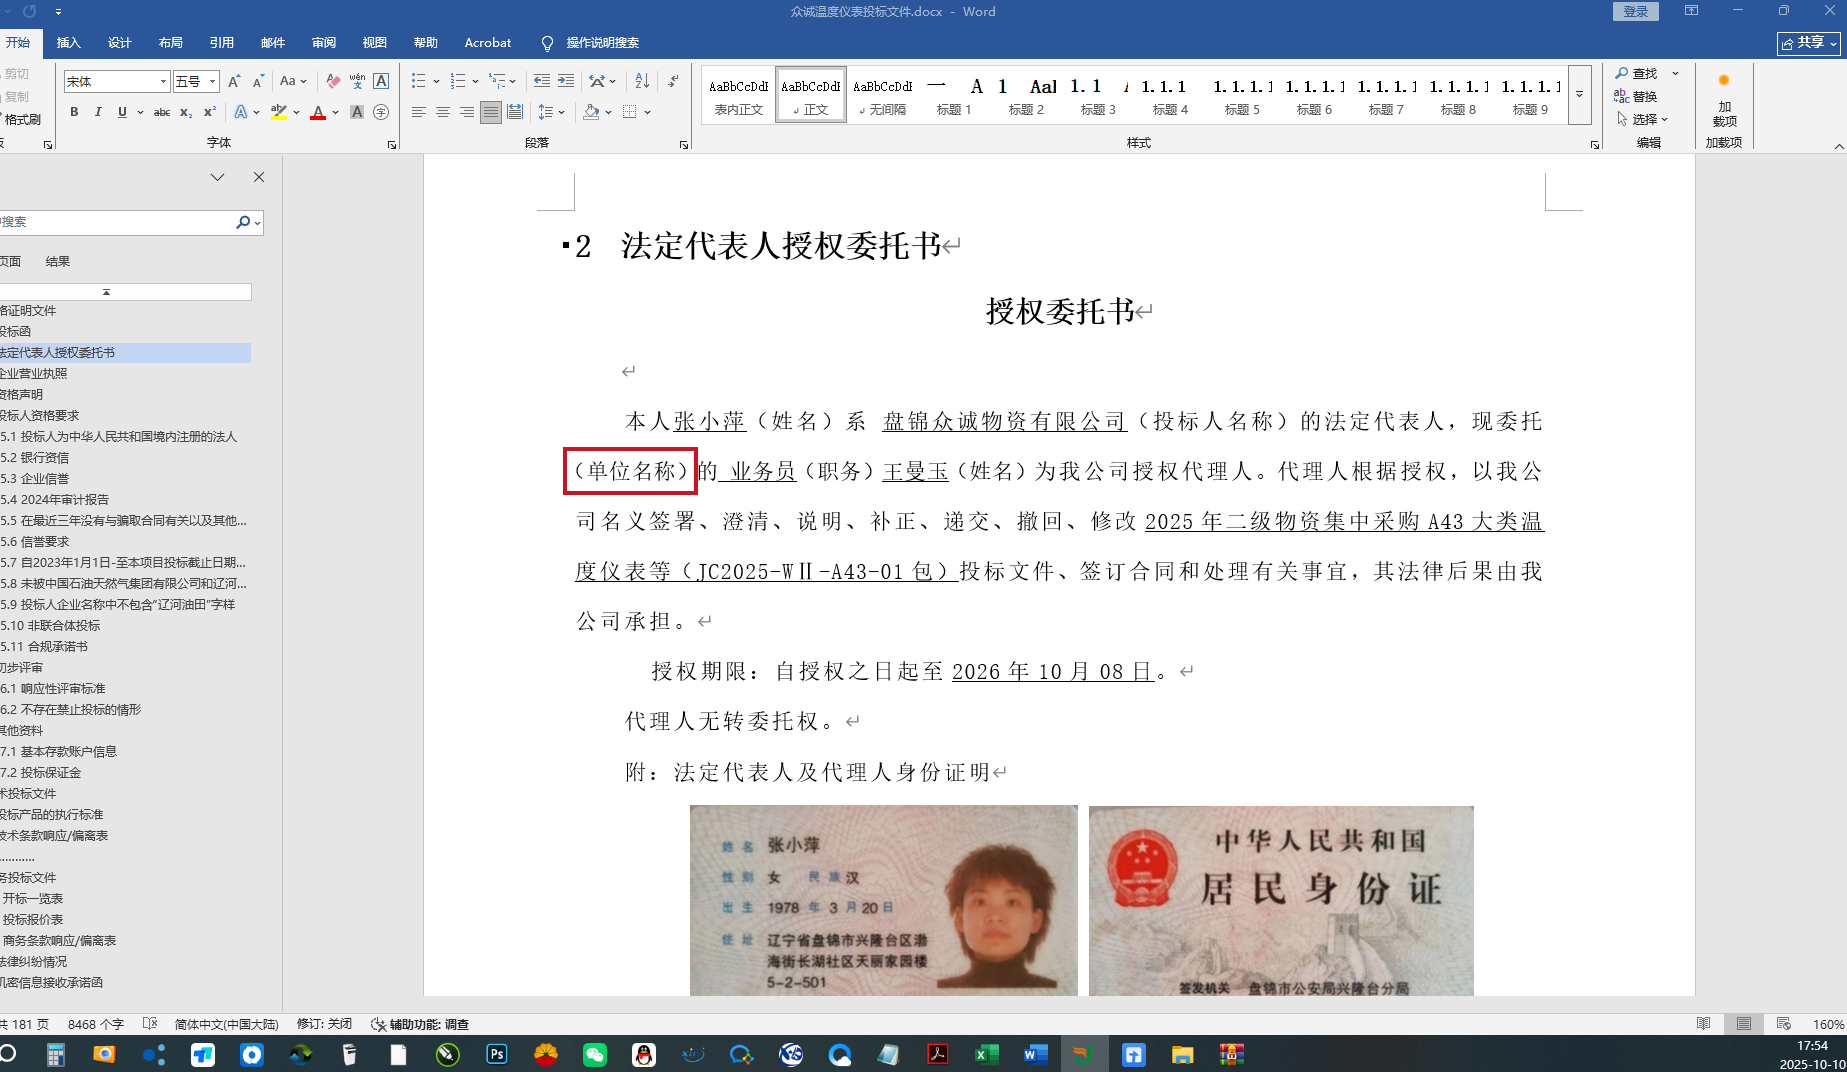This screenshot has height=1072, width=1847.
Task: Click the Share (共享) button
Action: [1809, 43]
